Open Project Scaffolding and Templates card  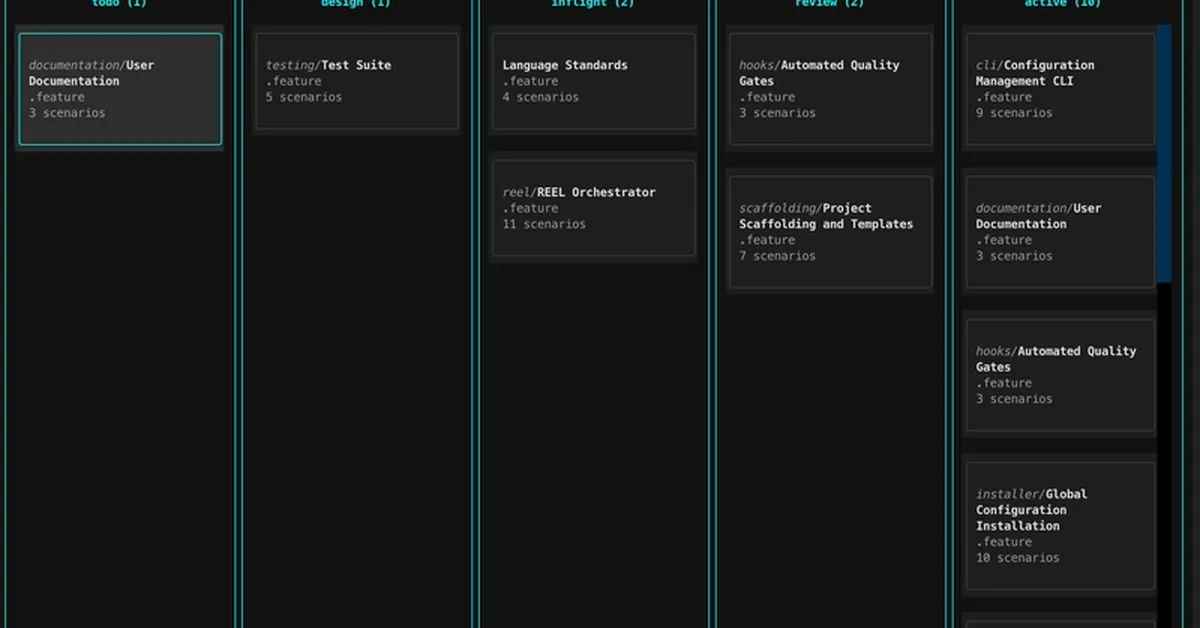click(830, 232)
